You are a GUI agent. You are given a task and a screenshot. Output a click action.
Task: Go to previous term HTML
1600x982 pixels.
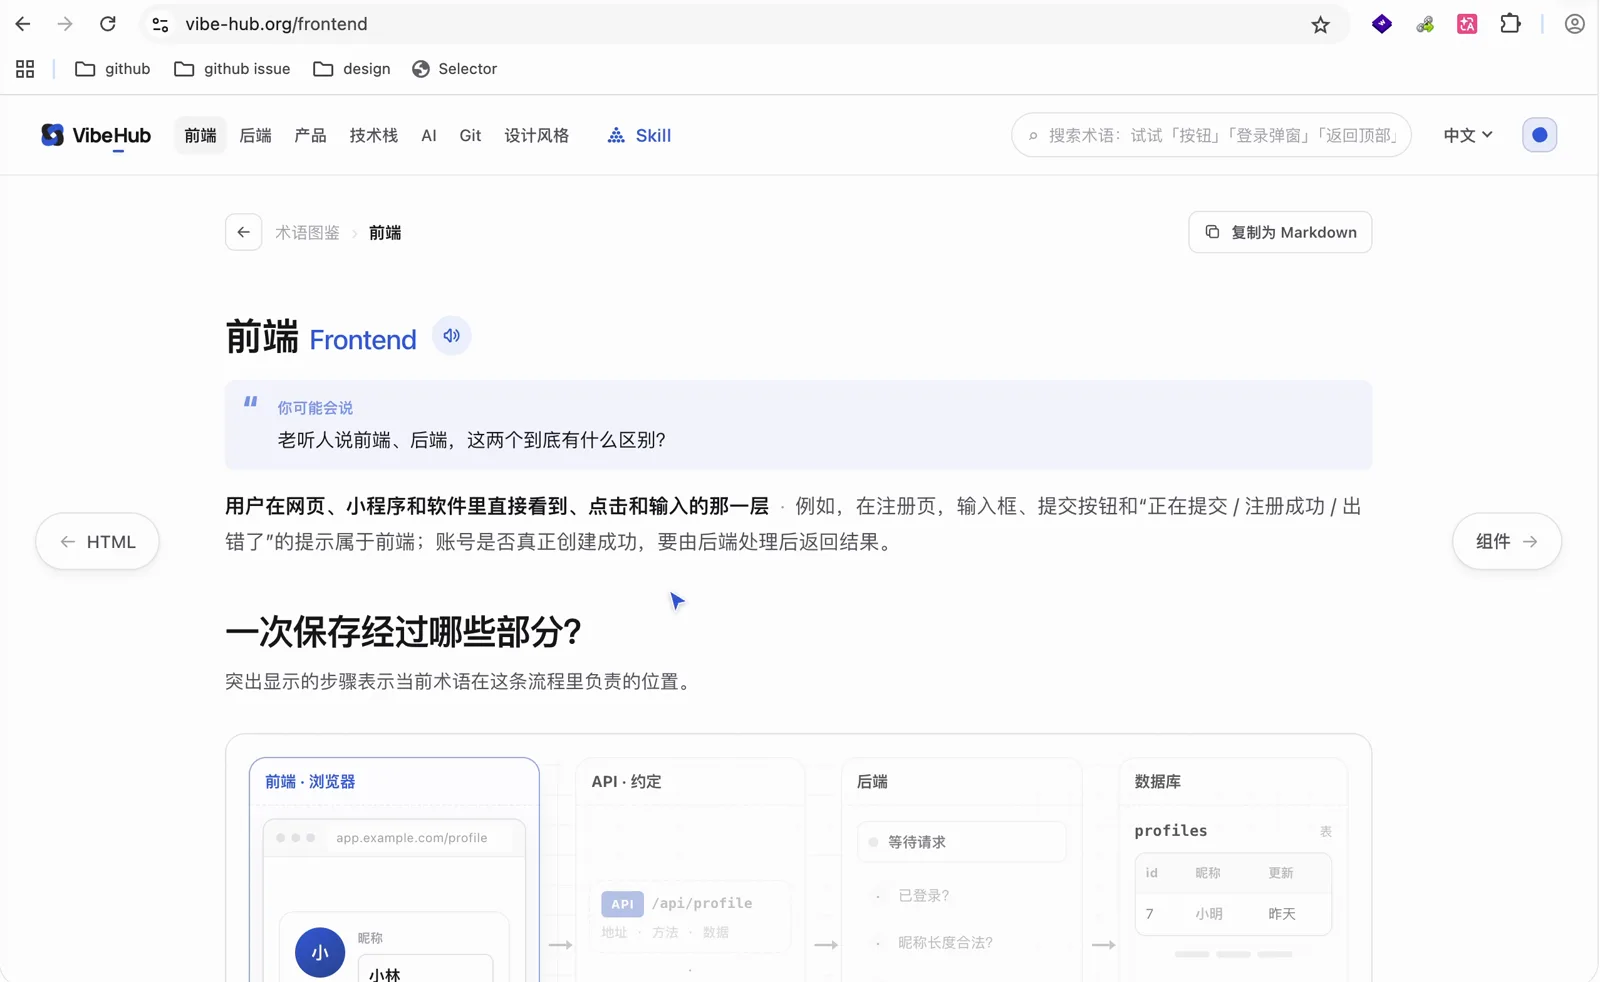click(x=97, y=541)
